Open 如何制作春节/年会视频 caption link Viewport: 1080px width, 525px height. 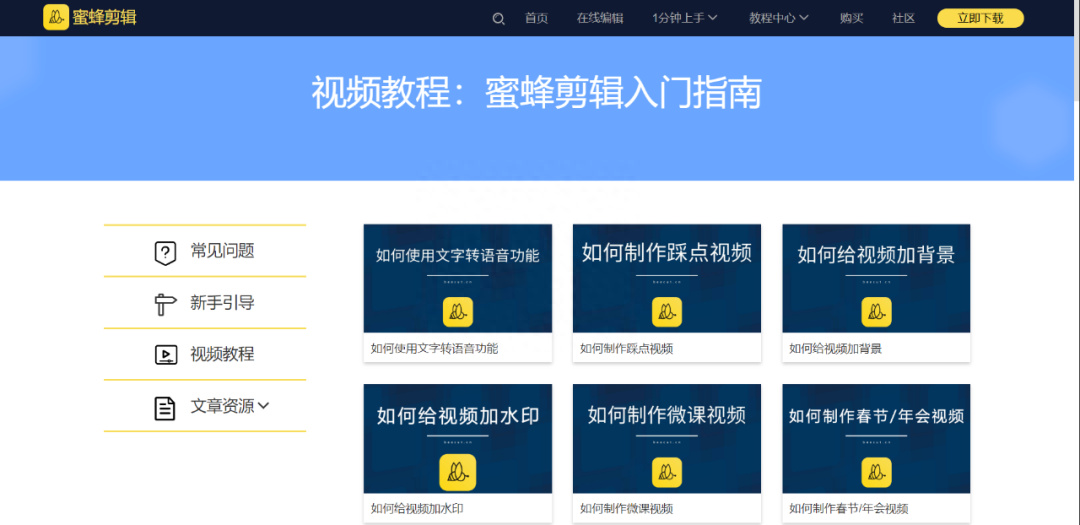coord(849,509)
